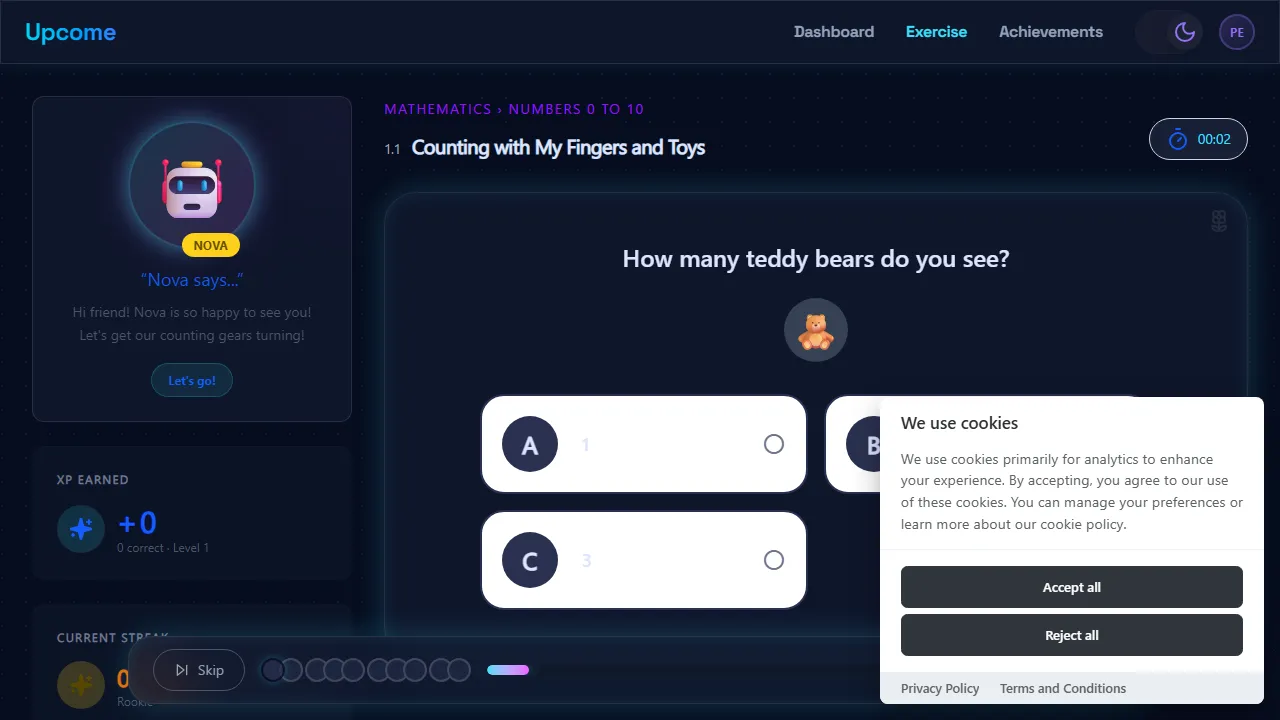Click the flower icon on the question card

(x=1219, y=221)
